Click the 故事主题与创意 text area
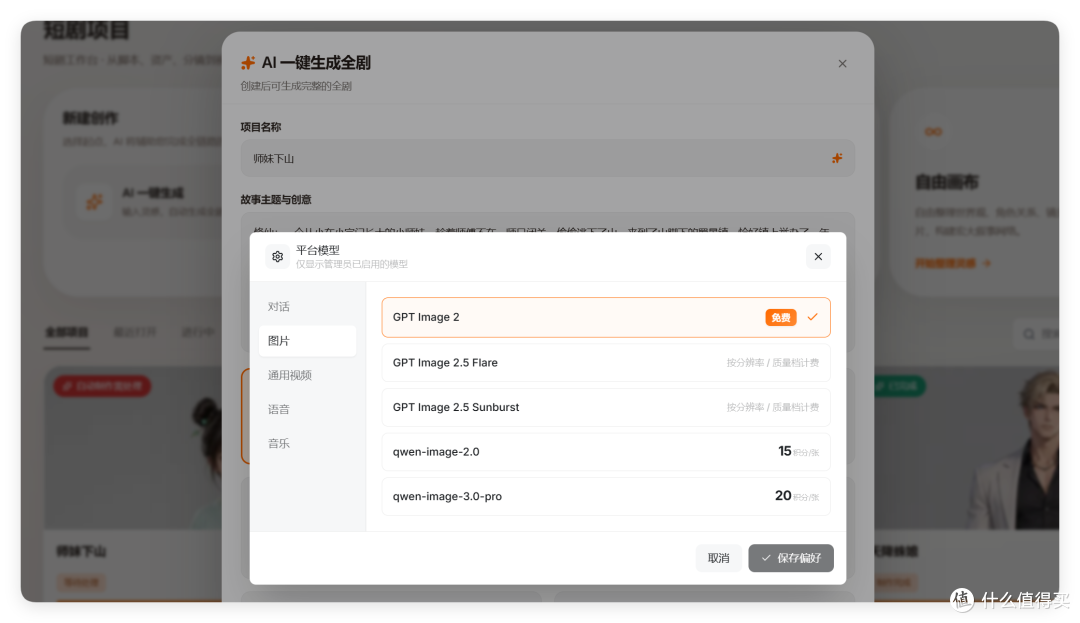Viewport: 1080px width, 623px height. click(548, 223)
